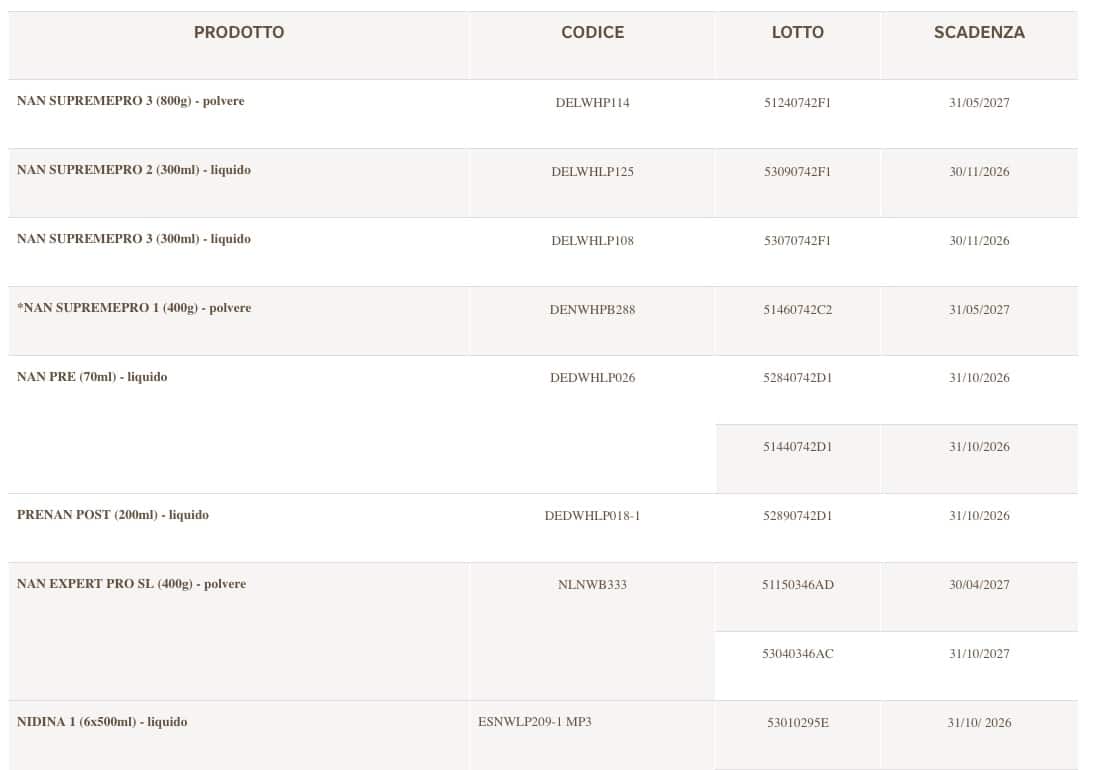Click the LOTTO column header
Viewport: 1094px width, 770px height.
pos(797,32)
